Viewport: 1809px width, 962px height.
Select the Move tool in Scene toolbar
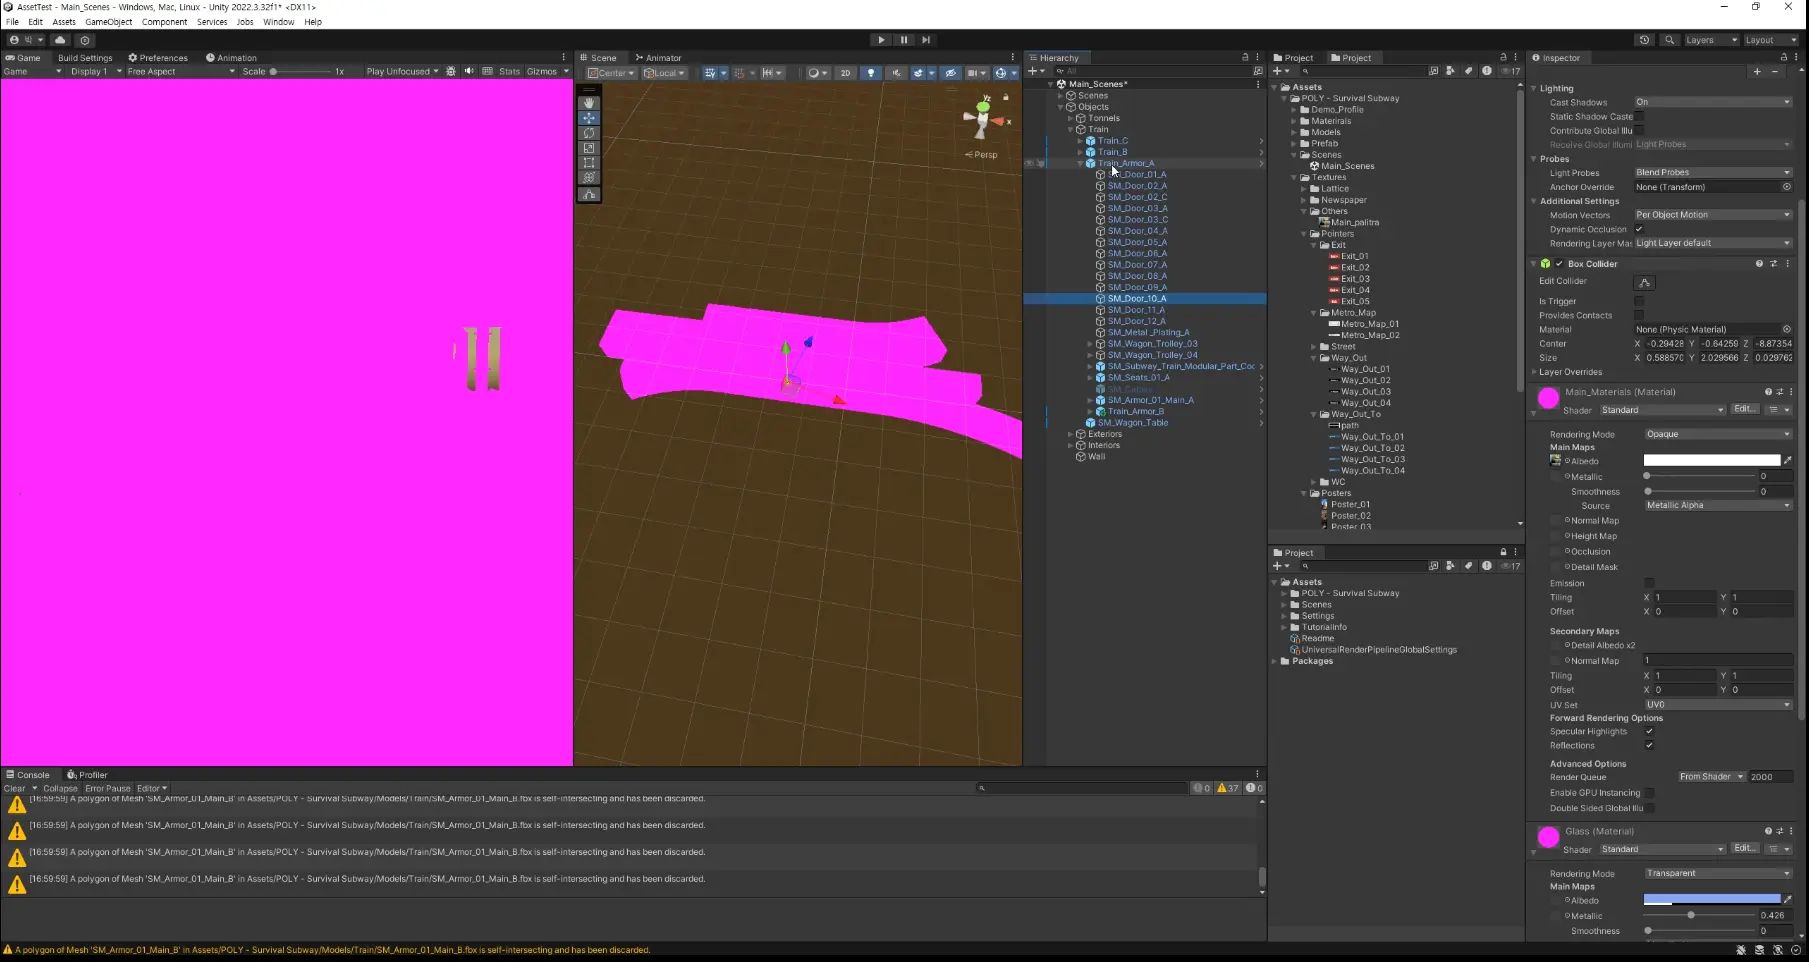tap(589, 118)
